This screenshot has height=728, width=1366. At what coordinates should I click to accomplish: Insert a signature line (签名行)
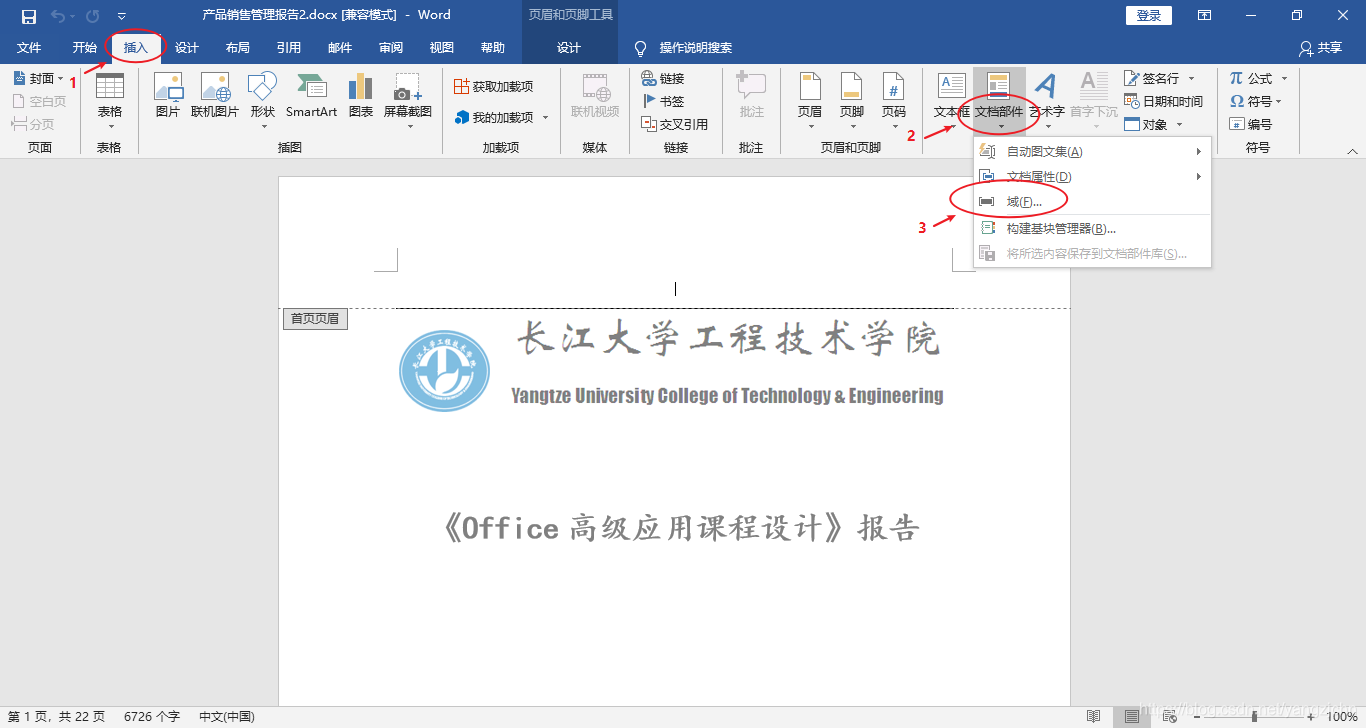click(x=1160, y=78)
